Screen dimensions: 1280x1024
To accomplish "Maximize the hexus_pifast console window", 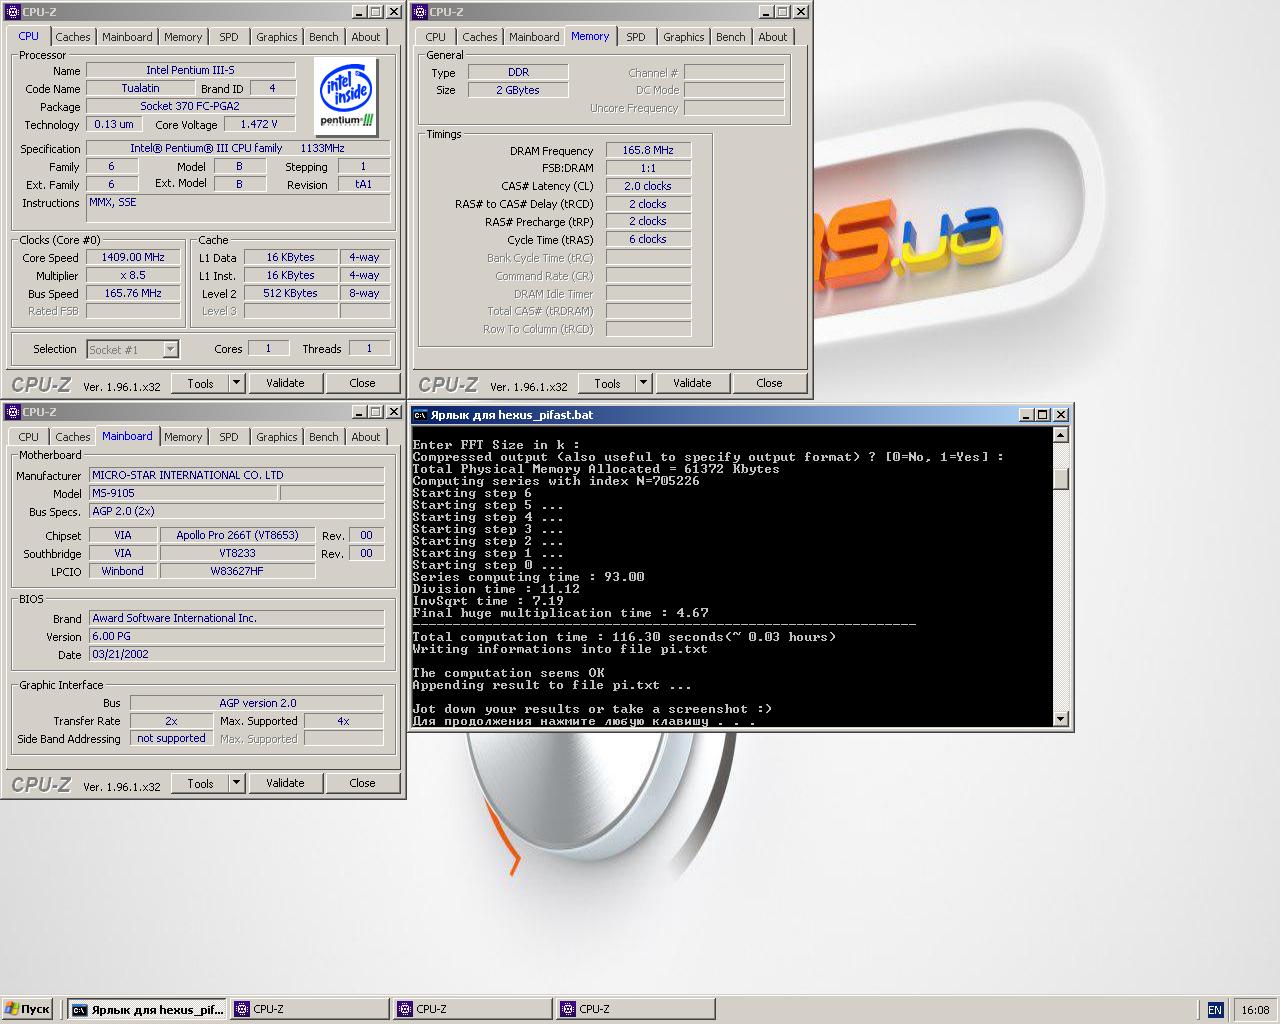I will [x=1043, y=415].
